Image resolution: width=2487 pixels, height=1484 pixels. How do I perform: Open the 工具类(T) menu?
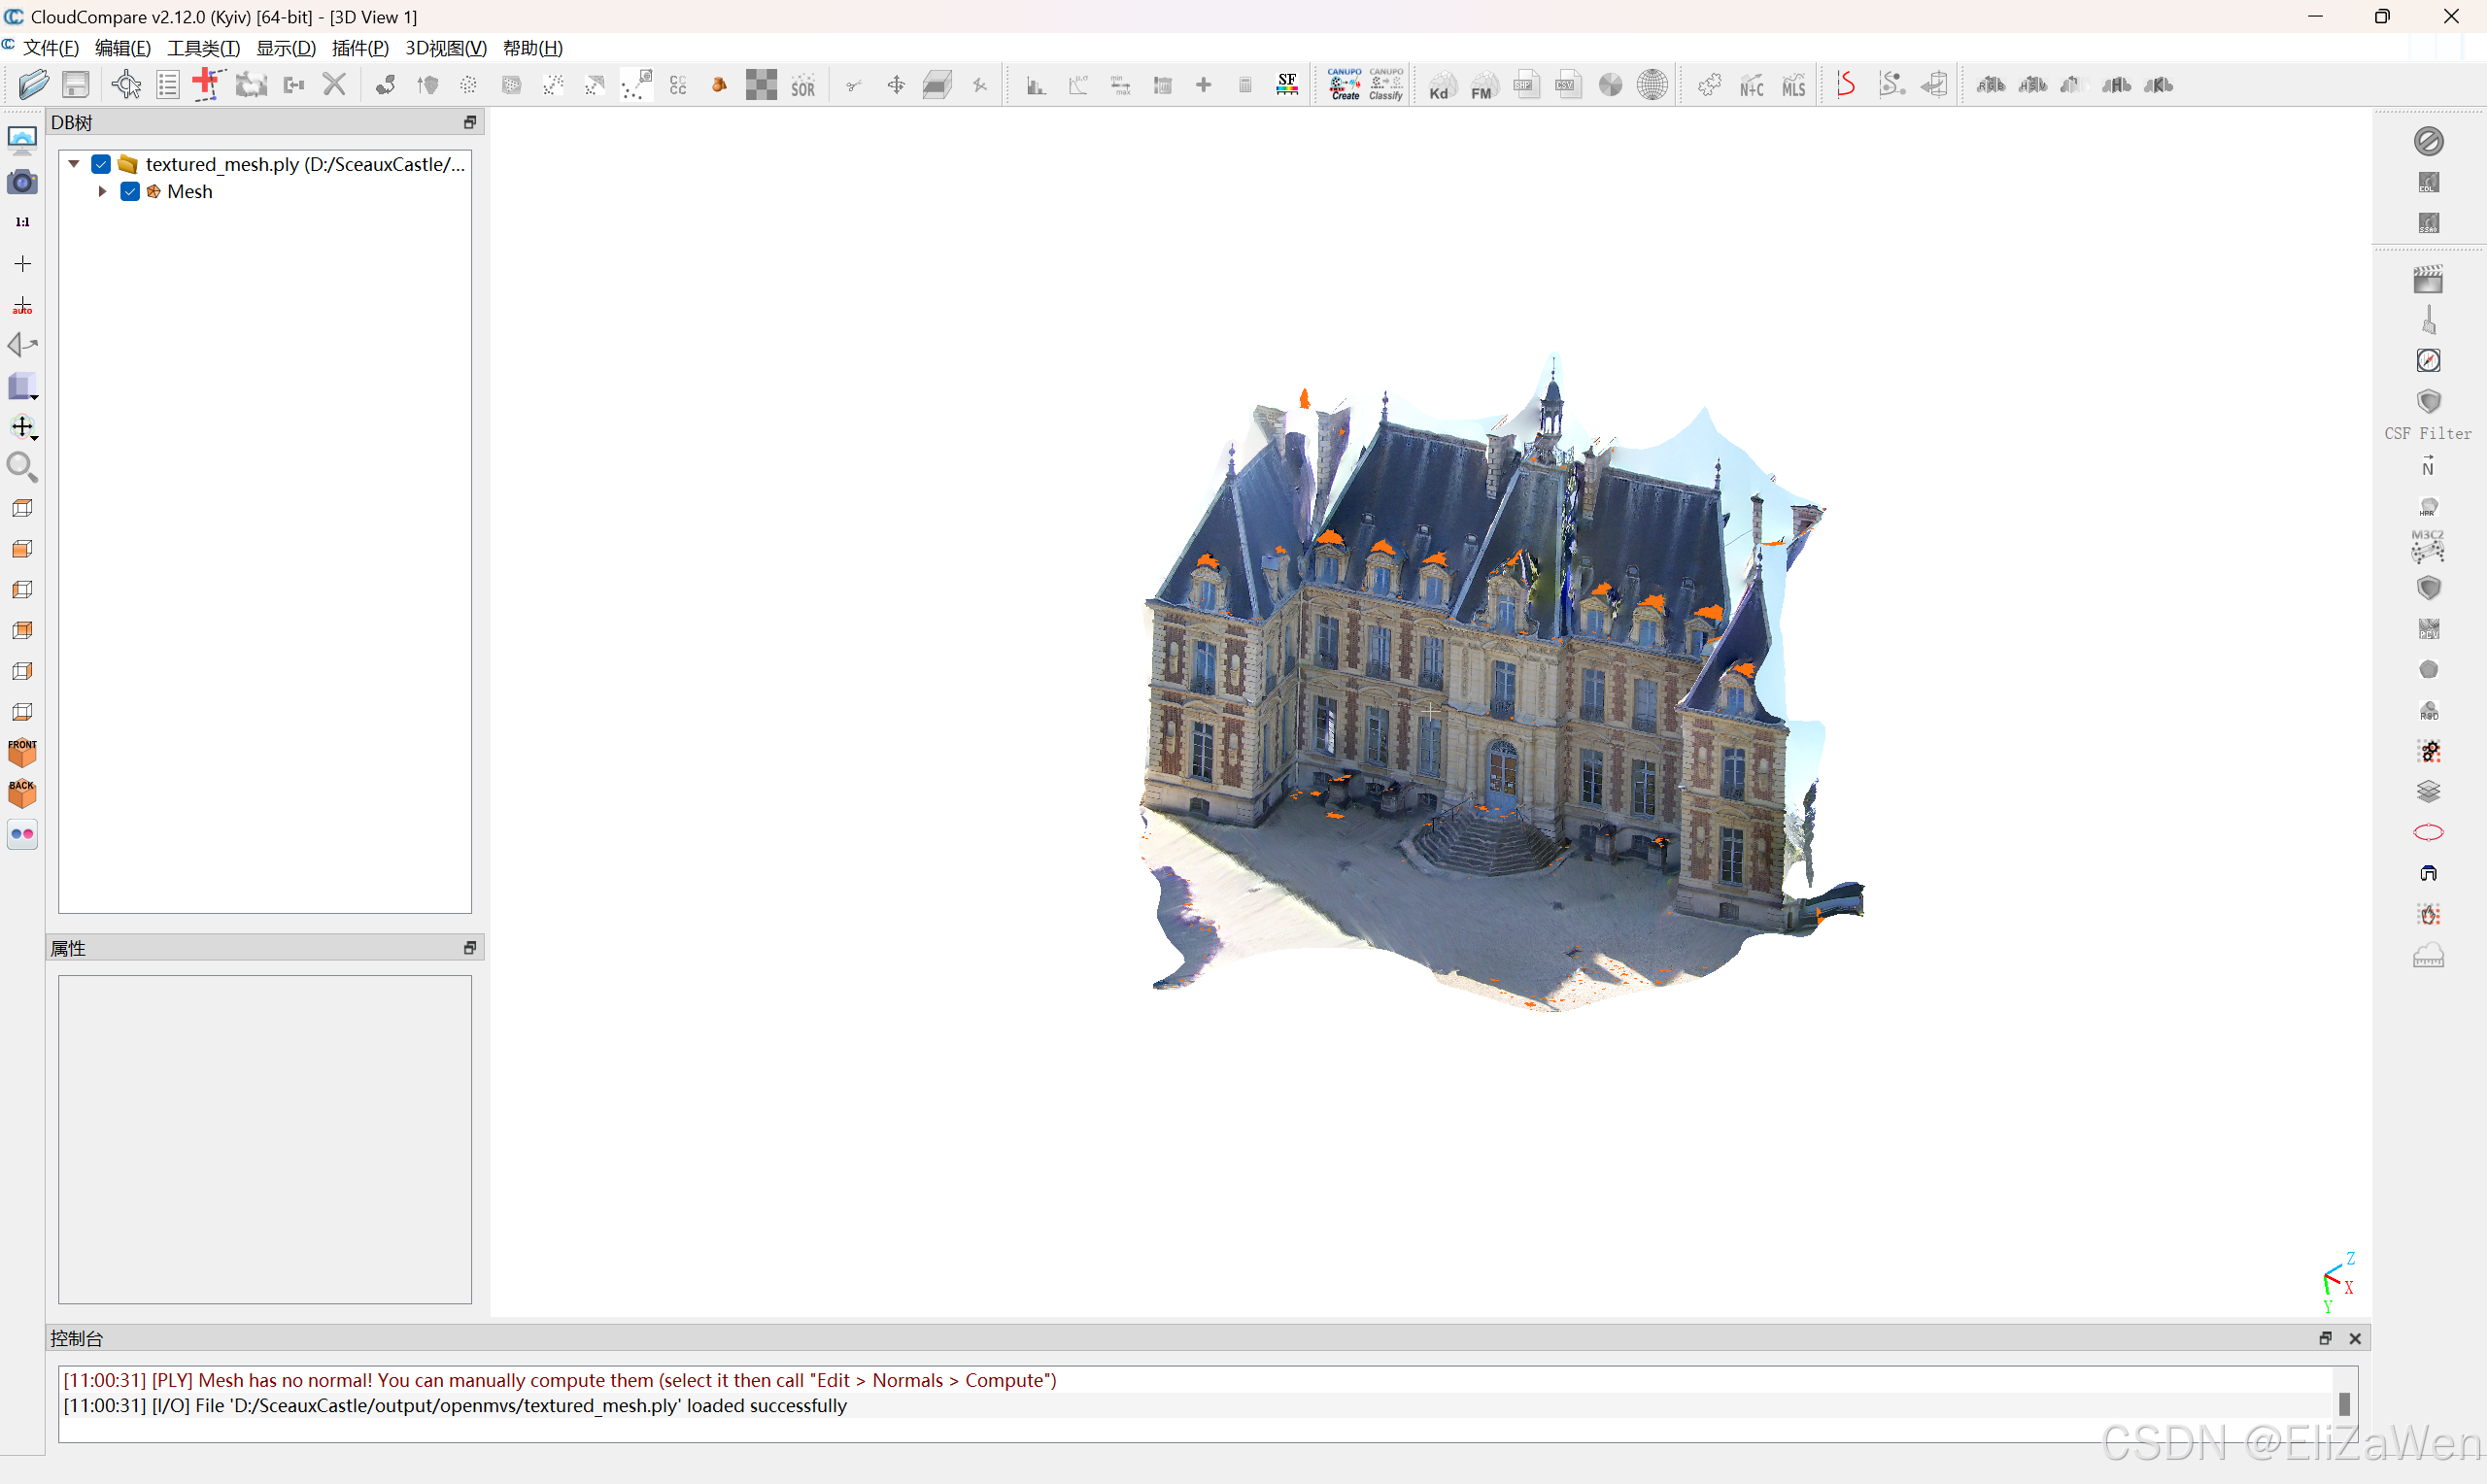[203, 48]
